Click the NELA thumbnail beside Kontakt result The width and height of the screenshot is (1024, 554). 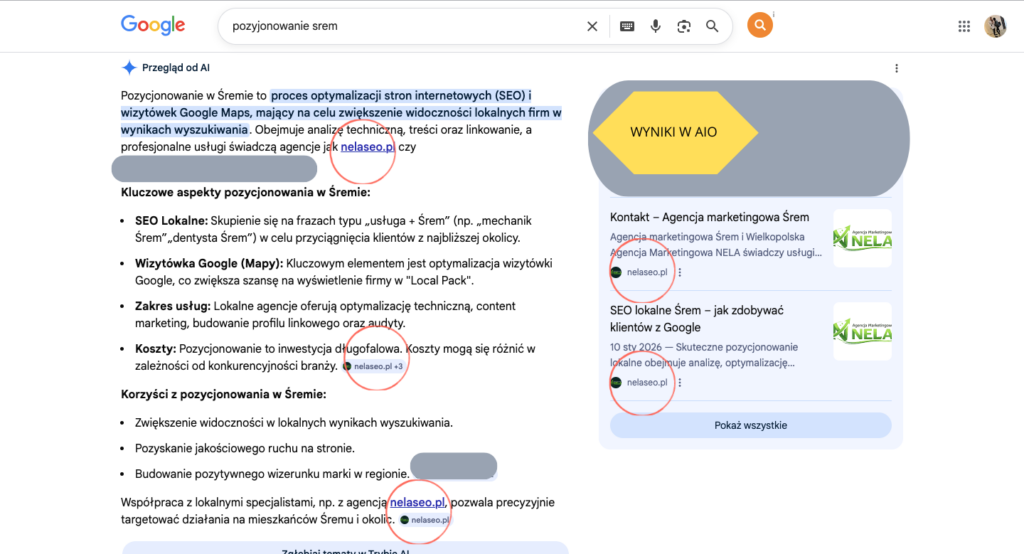[862, 238]
